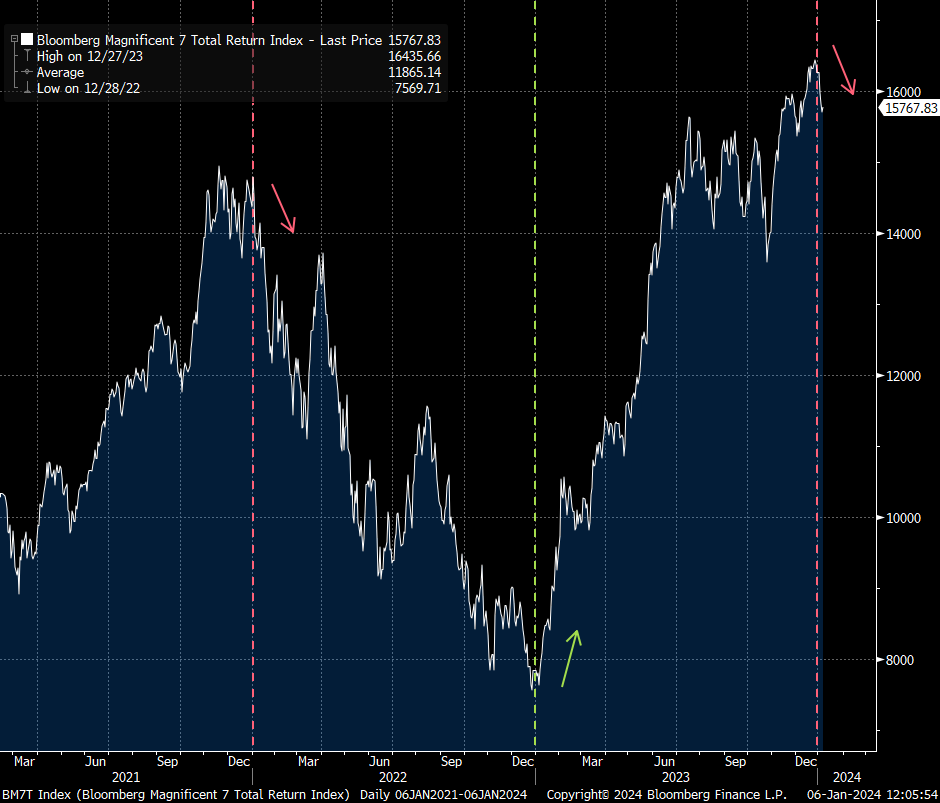Select the pink dashed vertical line at 2024 start
The width and height of the screenshot is (940, 803).
tap(818, 400)
